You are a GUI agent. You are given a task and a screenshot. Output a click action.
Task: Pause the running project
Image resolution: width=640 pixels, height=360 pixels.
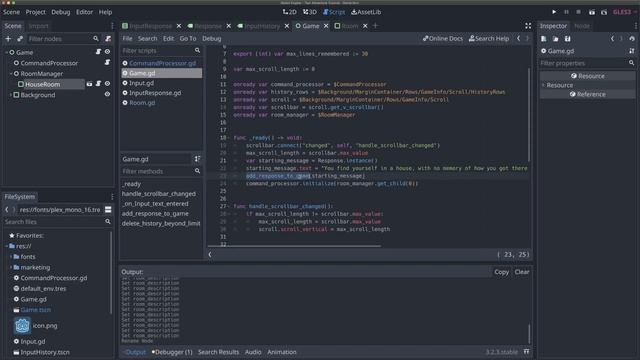(x=566, y=12)
